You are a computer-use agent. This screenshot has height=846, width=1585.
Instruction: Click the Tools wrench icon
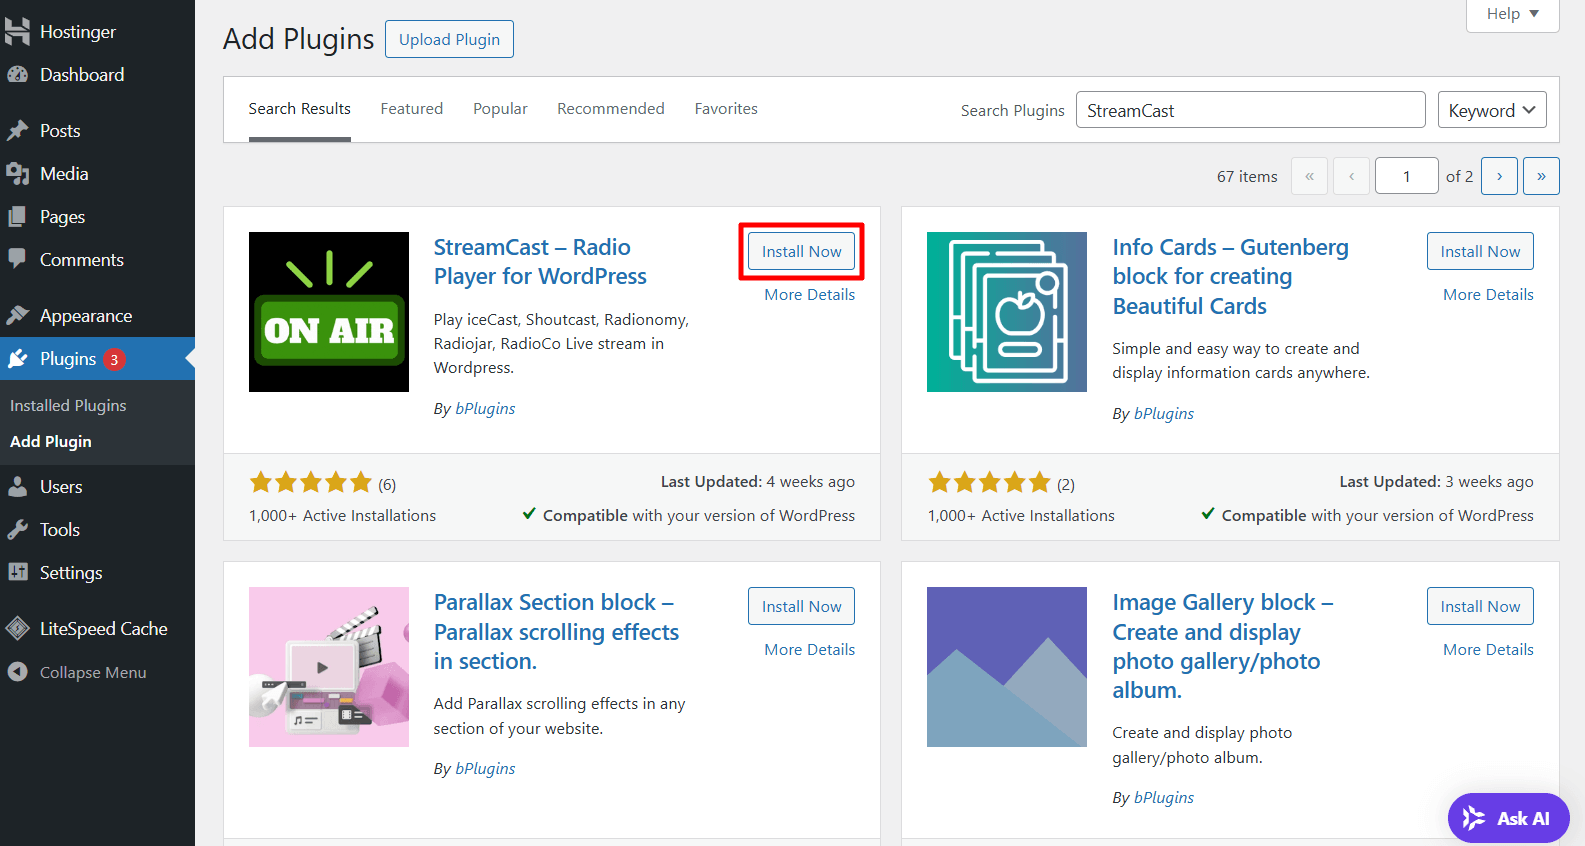(x=17, y=530)
